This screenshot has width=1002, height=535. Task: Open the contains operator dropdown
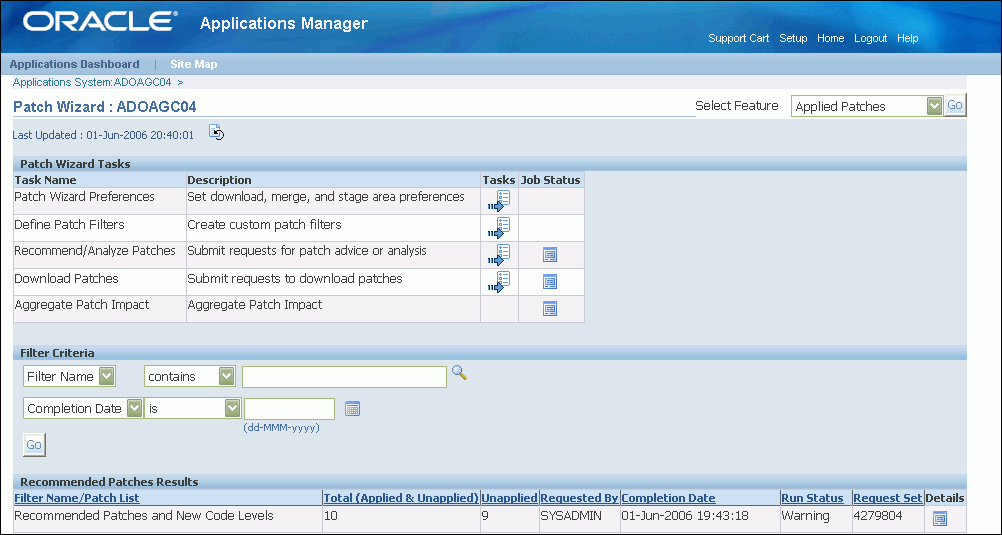(x=190, y=376)
